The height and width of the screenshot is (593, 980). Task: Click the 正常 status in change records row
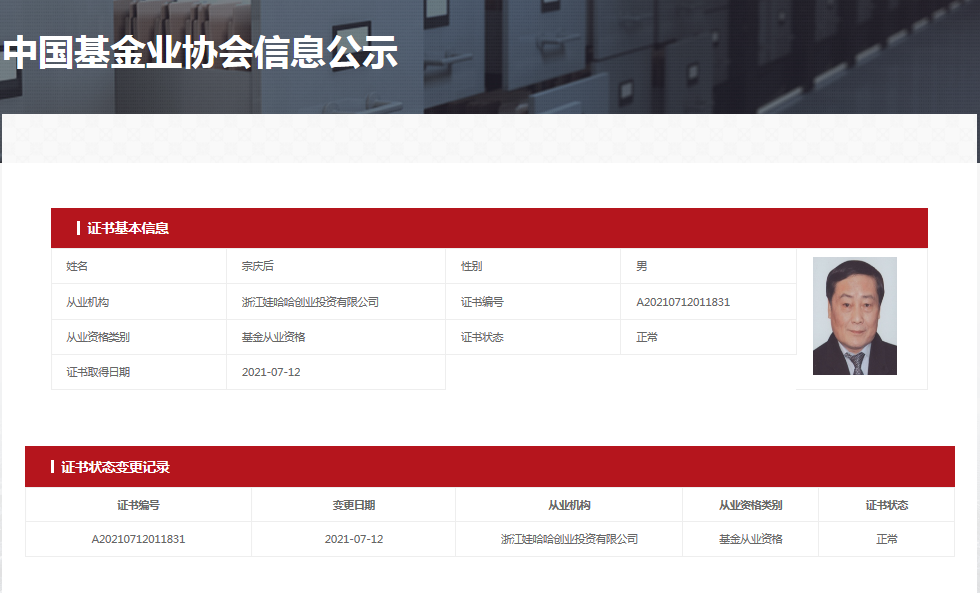tap(887, 539)
